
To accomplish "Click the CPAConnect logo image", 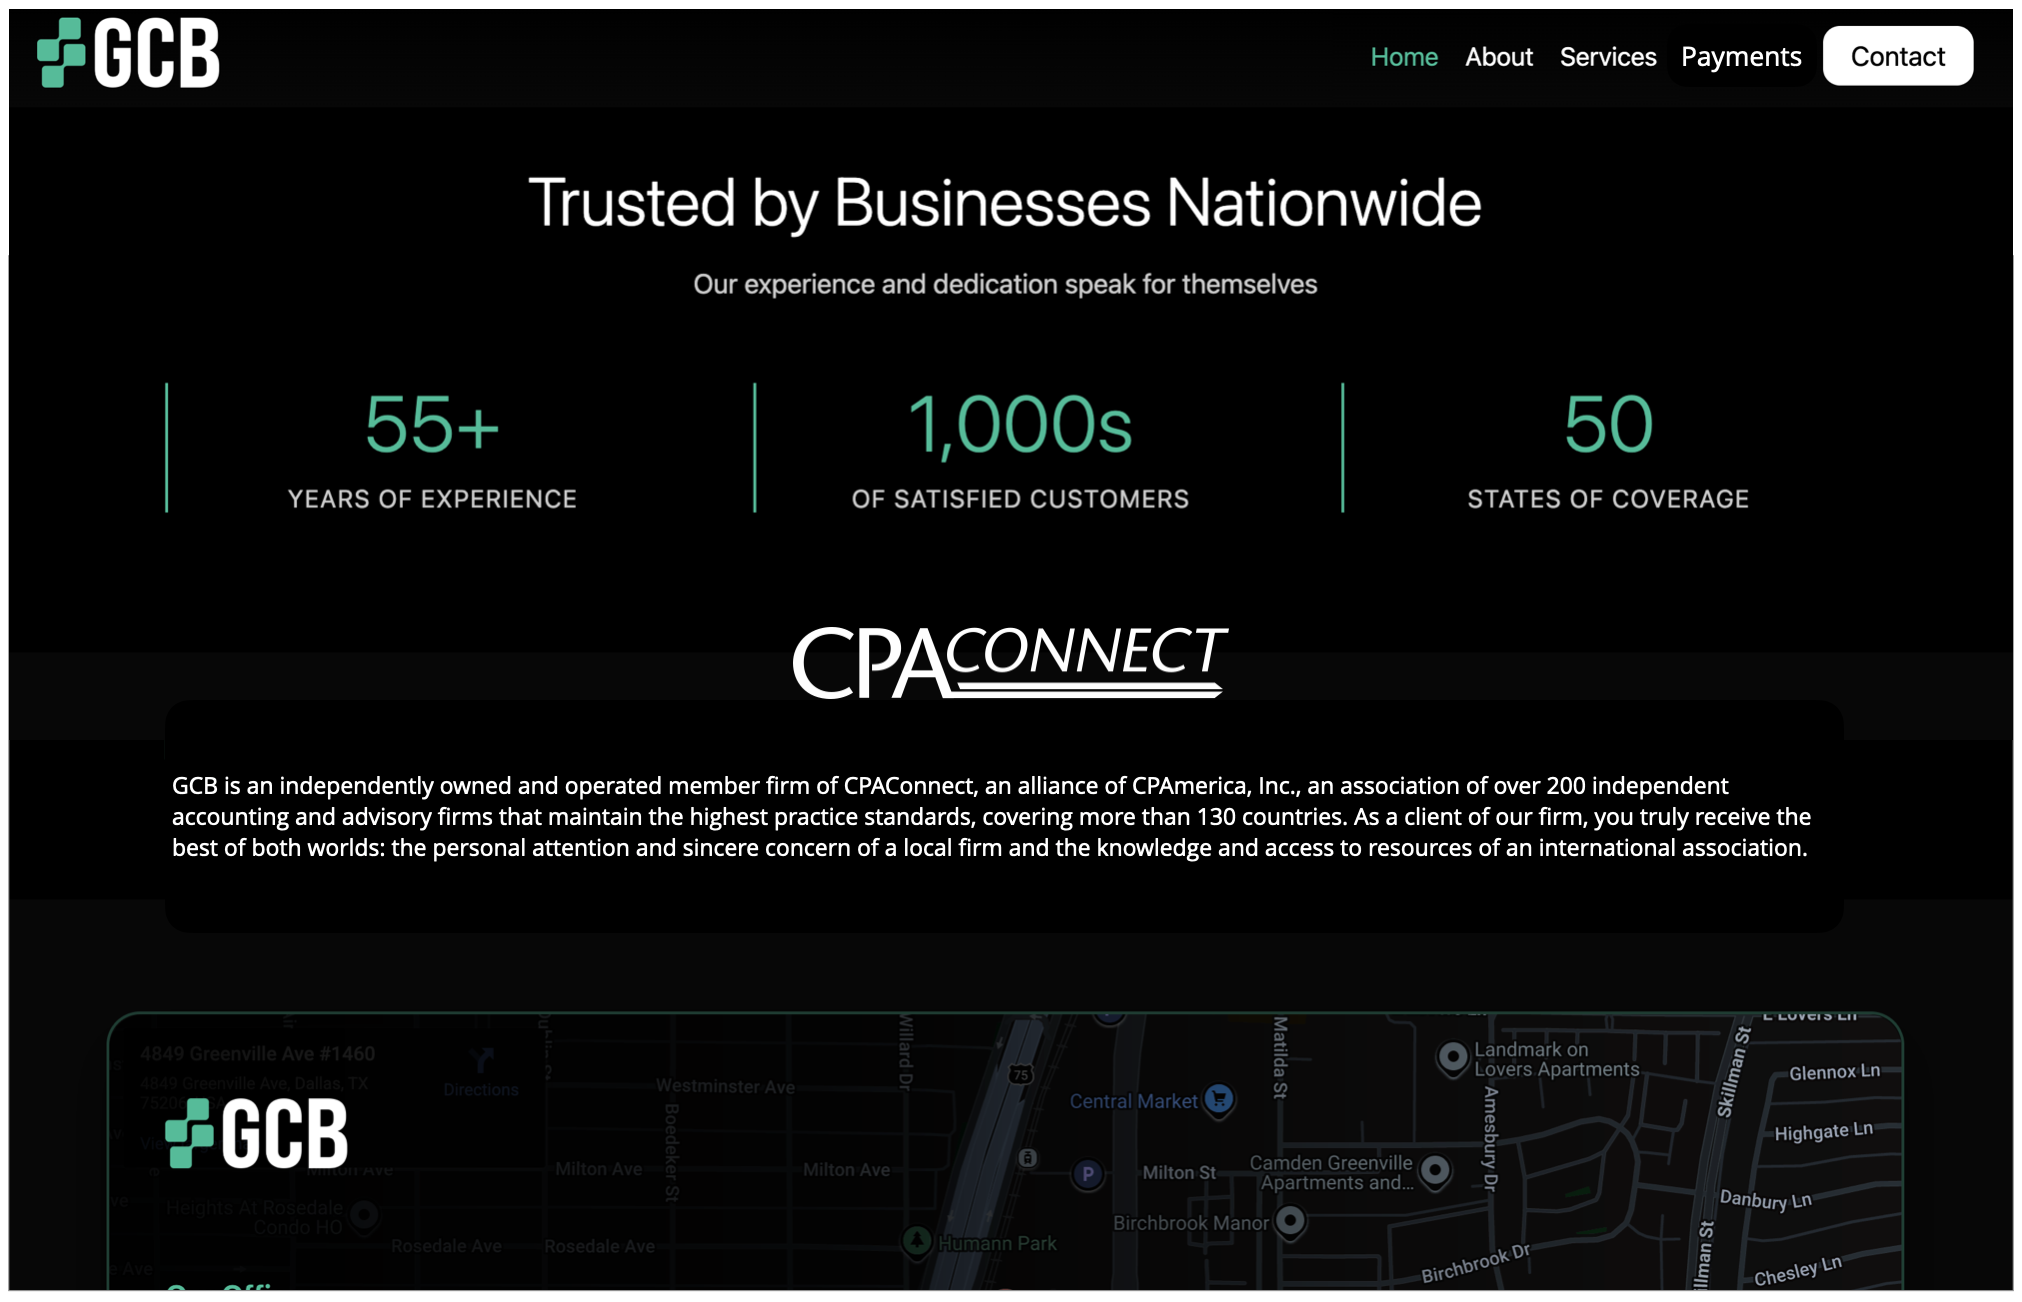I will click(1009, 661).
